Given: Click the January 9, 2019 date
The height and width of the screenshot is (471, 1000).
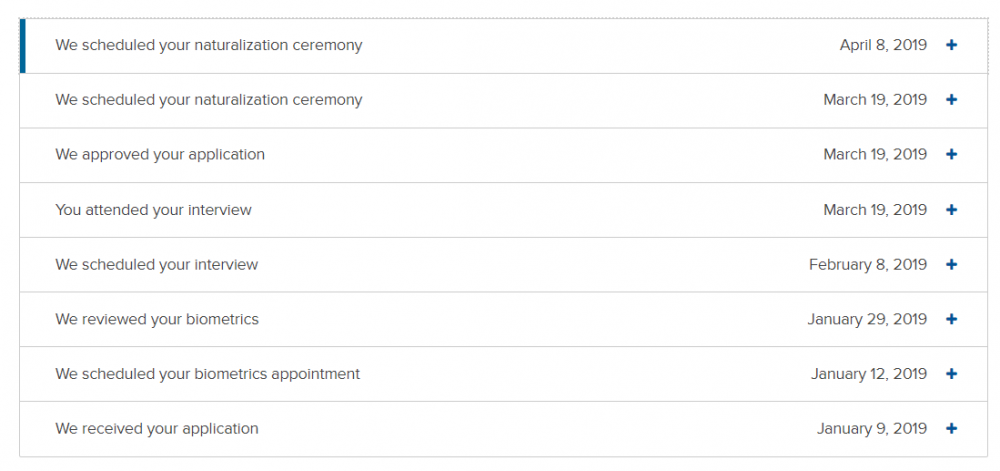Looking at the screenshot, I should coord(872,429).
